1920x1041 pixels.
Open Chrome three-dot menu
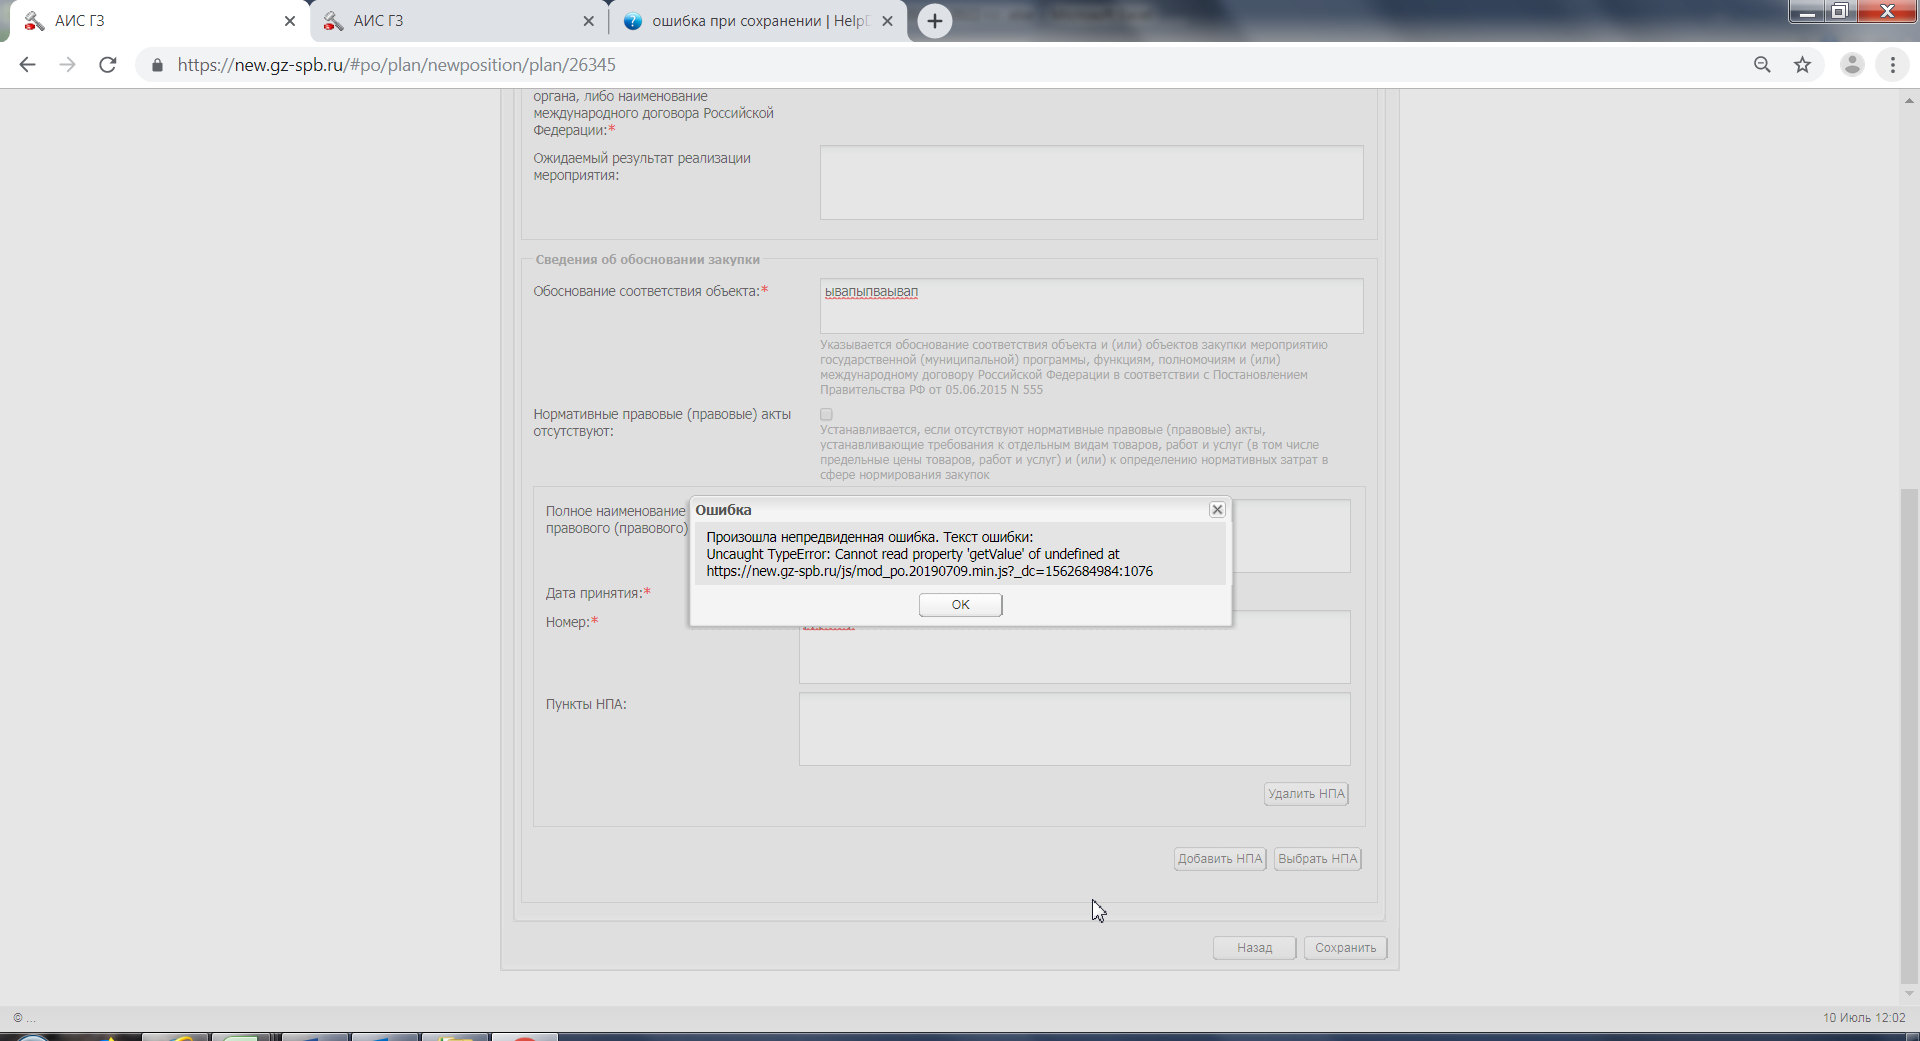coord(1892,65)
